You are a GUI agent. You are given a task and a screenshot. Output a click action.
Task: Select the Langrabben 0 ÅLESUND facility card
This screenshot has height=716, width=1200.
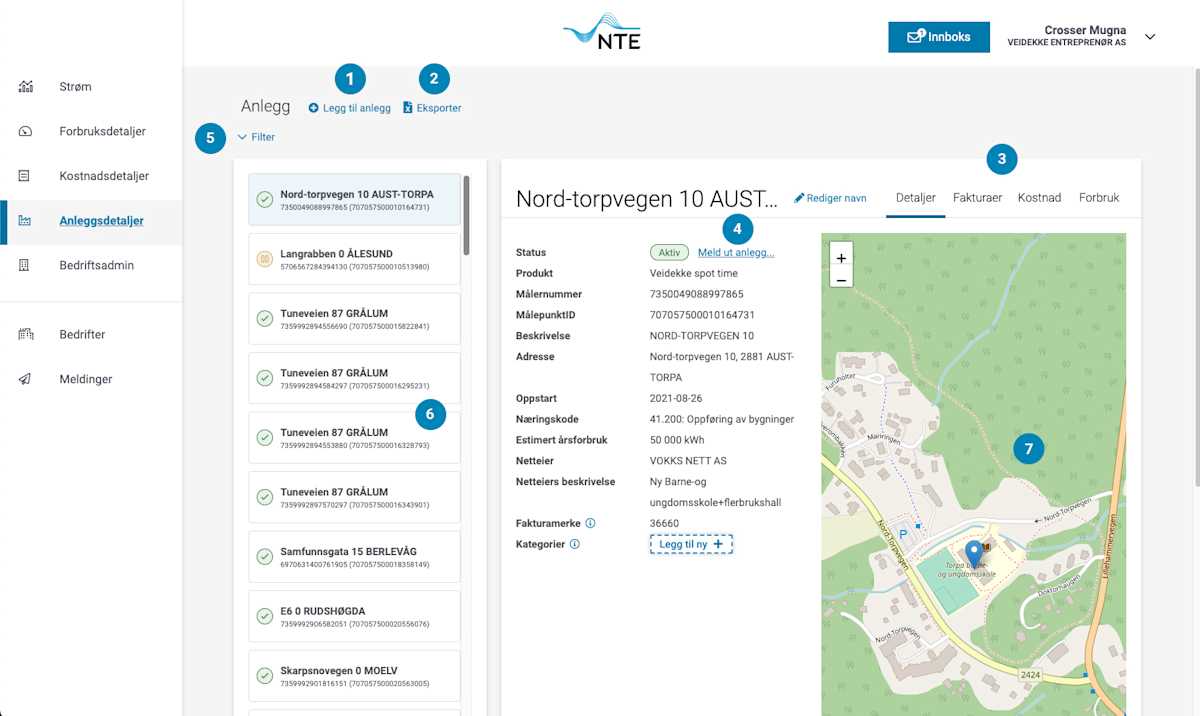click(x=354, y=260)
